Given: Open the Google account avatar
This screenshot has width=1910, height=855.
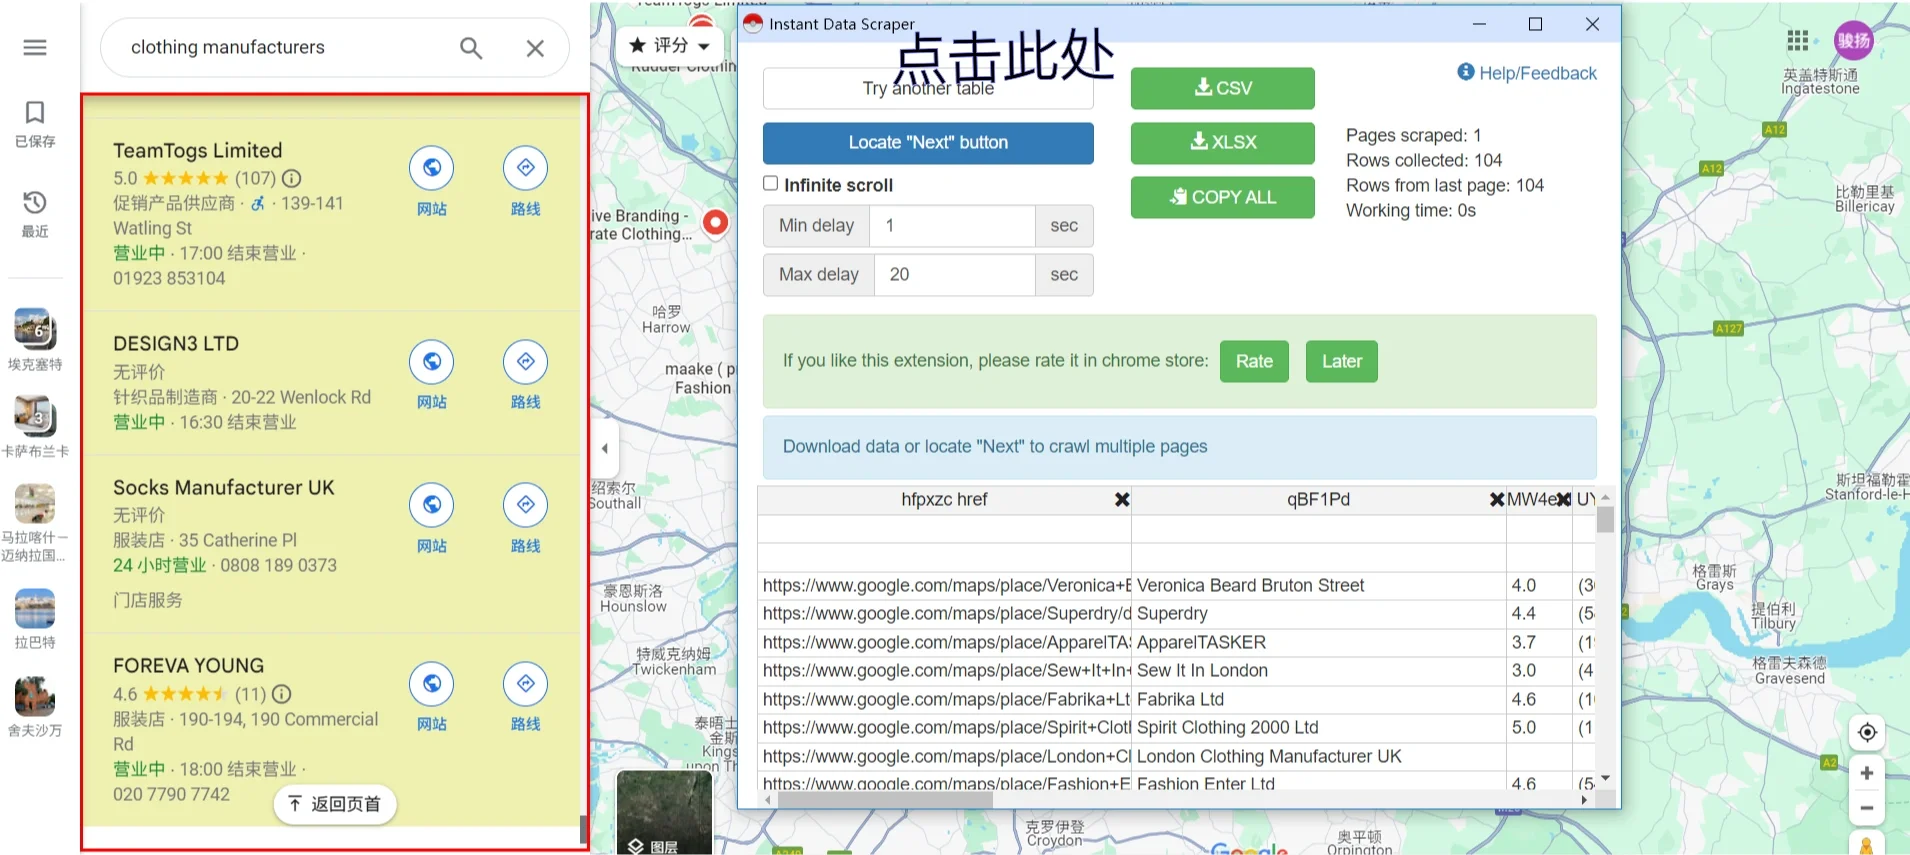Looking at the screenshot, I should [x=1853, y=40].
